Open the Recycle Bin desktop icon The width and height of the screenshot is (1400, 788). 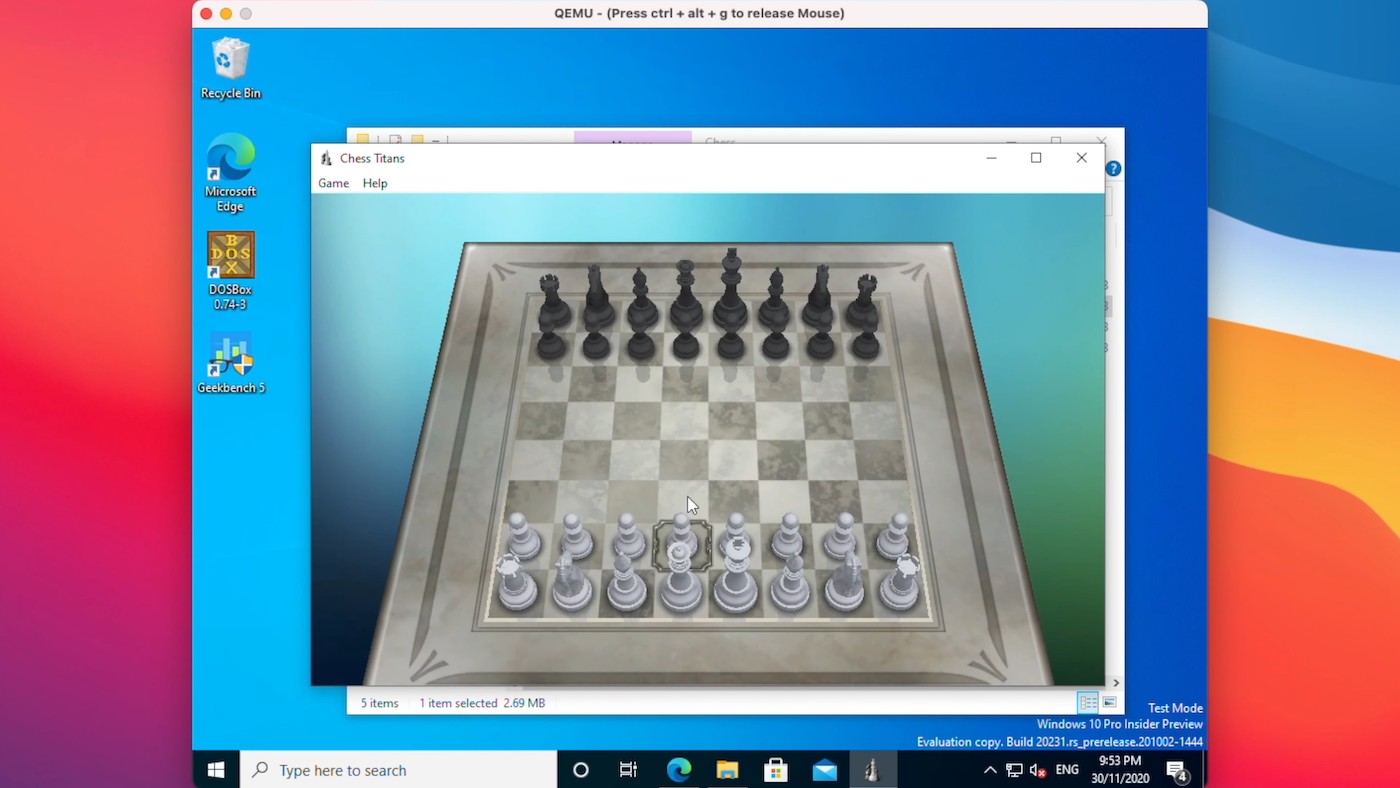(x=230, y=68)
